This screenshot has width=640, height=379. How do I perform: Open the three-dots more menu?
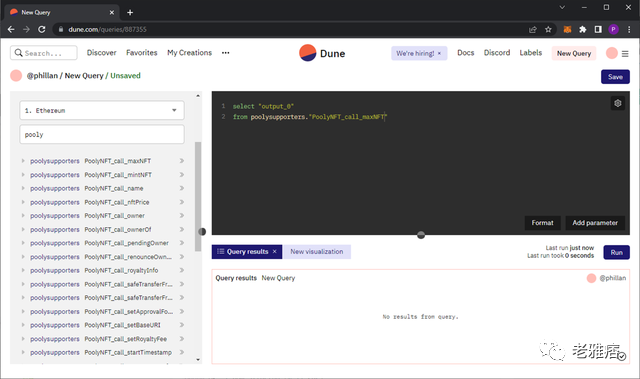225,53
